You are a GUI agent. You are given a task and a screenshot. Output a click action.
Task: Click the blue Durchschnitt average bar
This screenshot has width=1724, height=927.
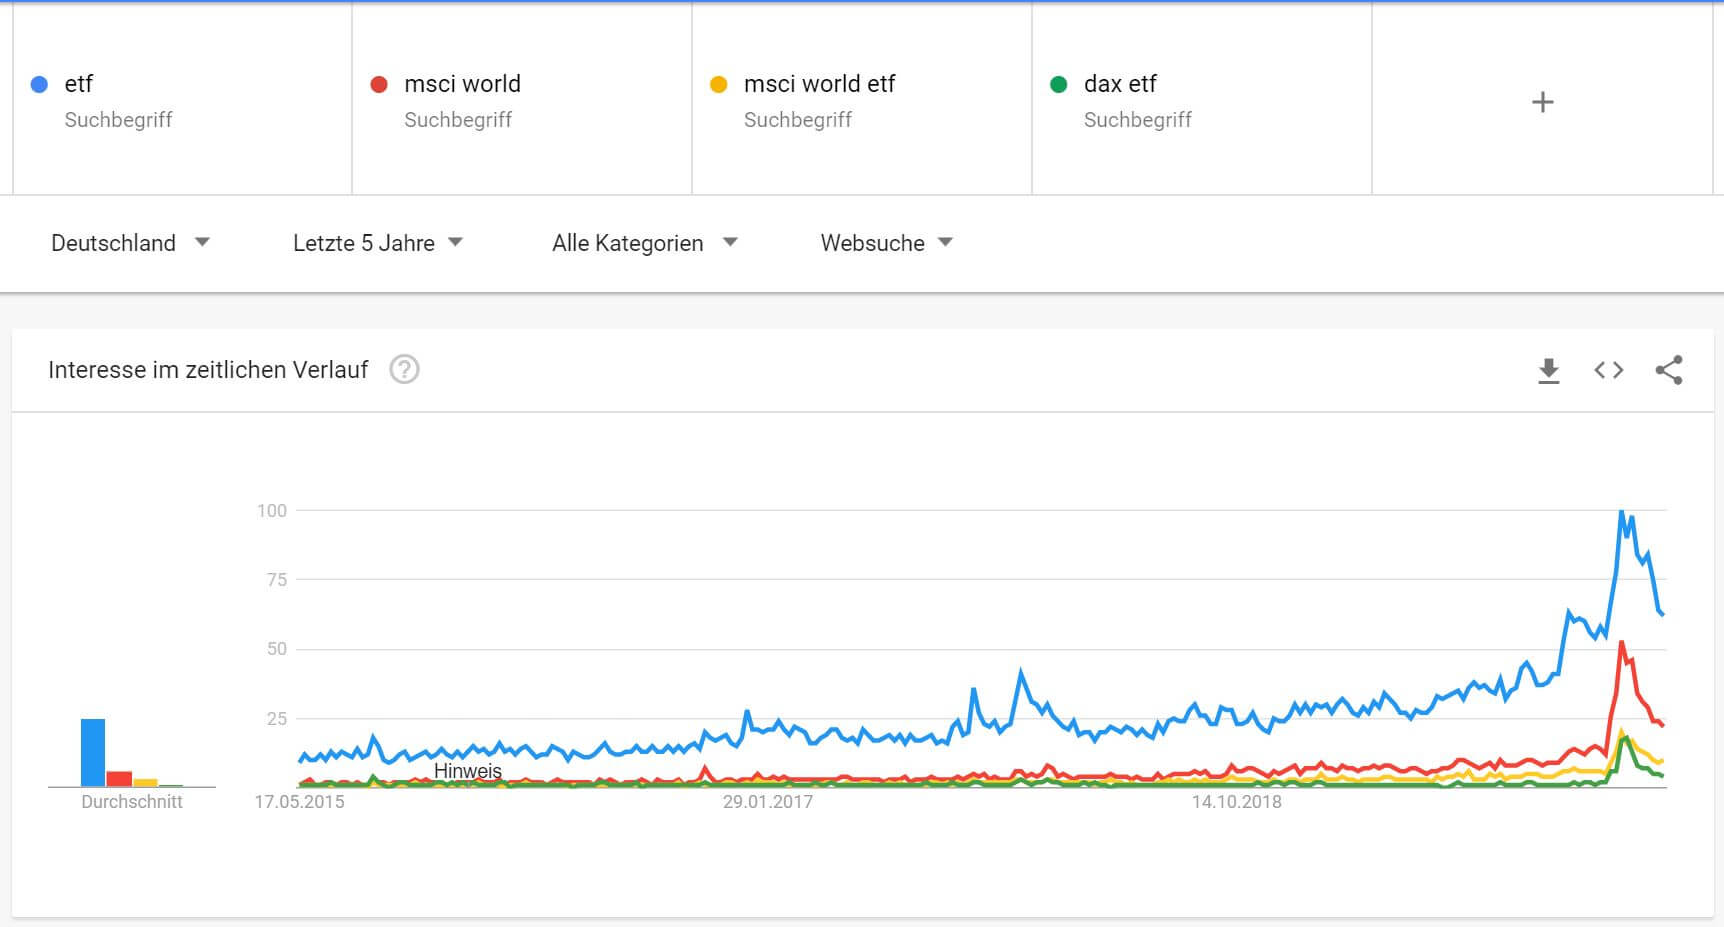[x=93, y=752]
